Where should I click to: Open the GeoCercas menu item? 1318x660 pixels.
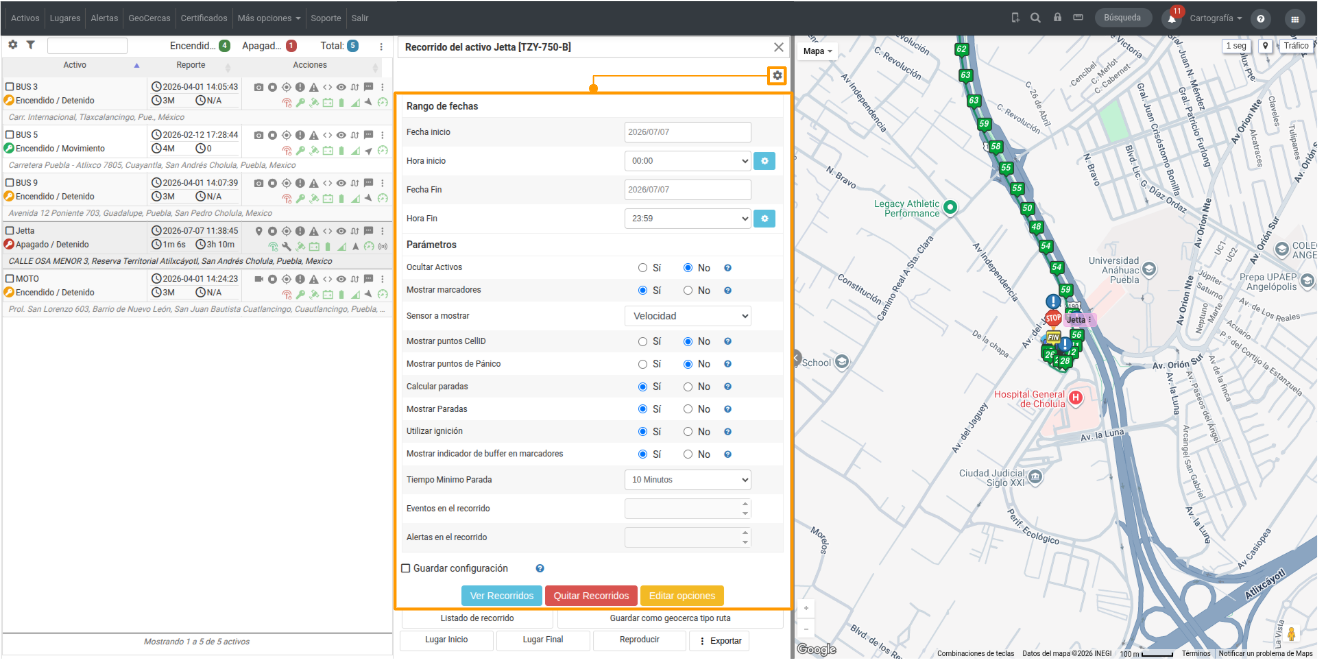(x=149, y=18)
